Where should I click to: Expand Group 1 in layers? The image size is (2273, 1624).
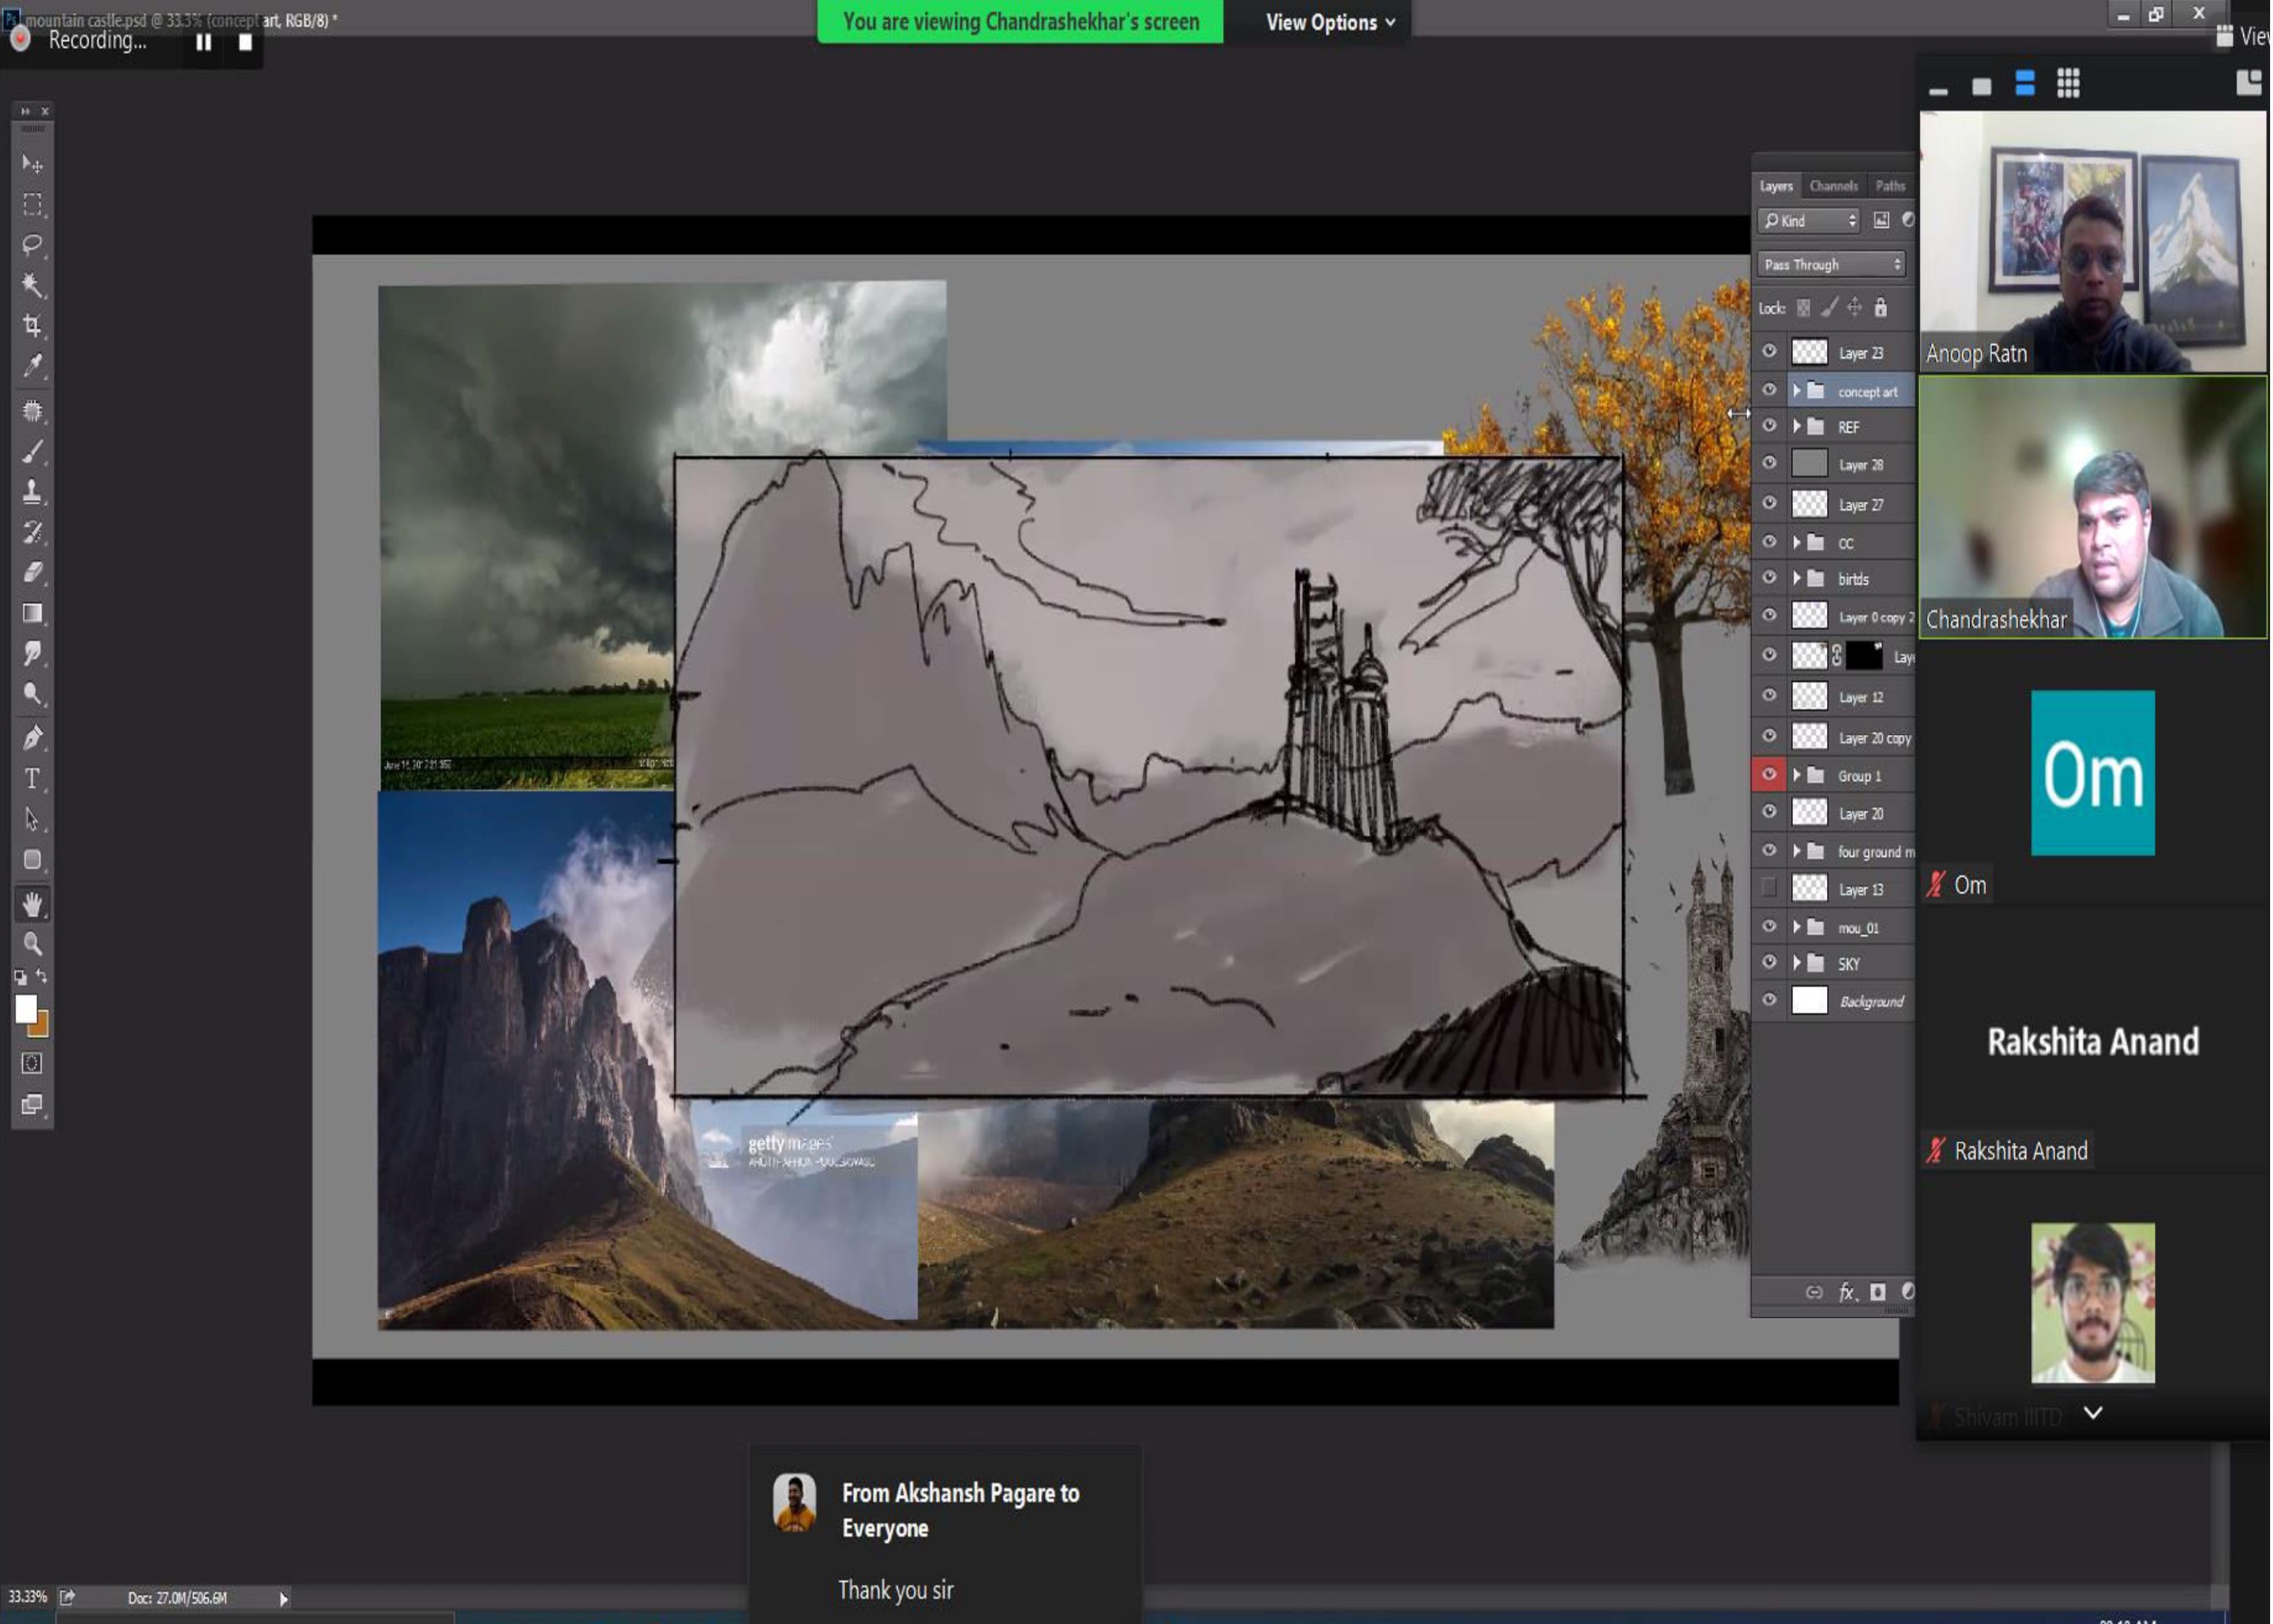click(1797, 775)
